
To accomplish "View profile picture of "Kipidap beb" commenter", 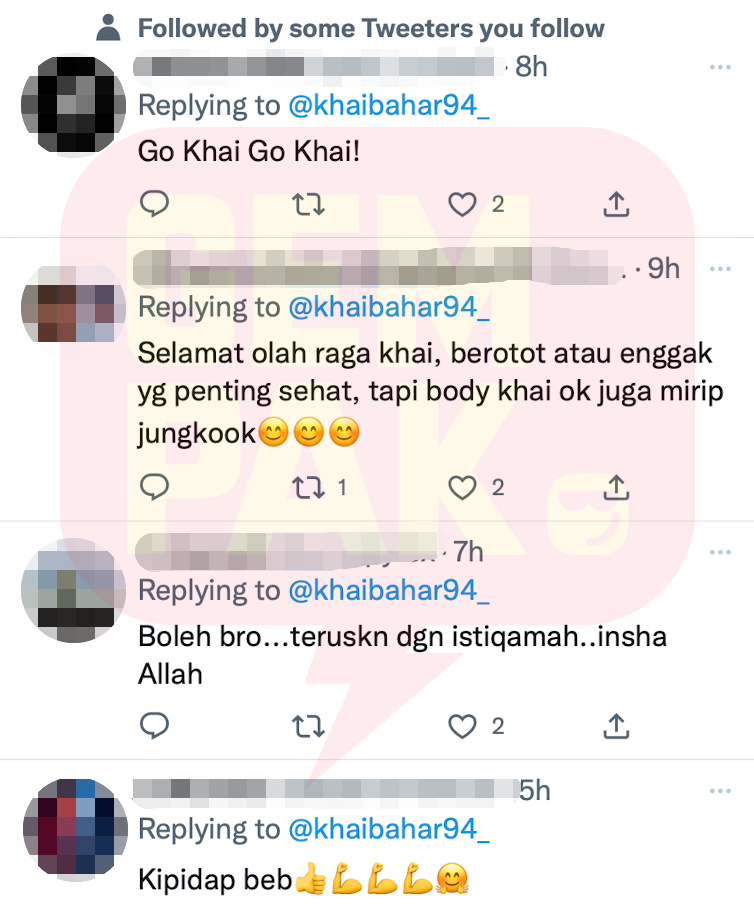I will tap(75, 830).
